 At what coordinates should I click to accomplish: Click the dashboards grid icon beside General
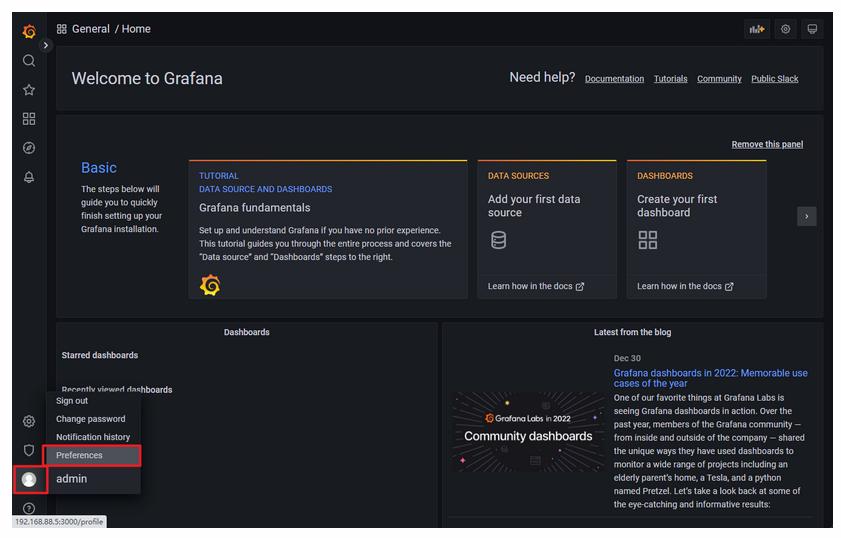(62, 29)
